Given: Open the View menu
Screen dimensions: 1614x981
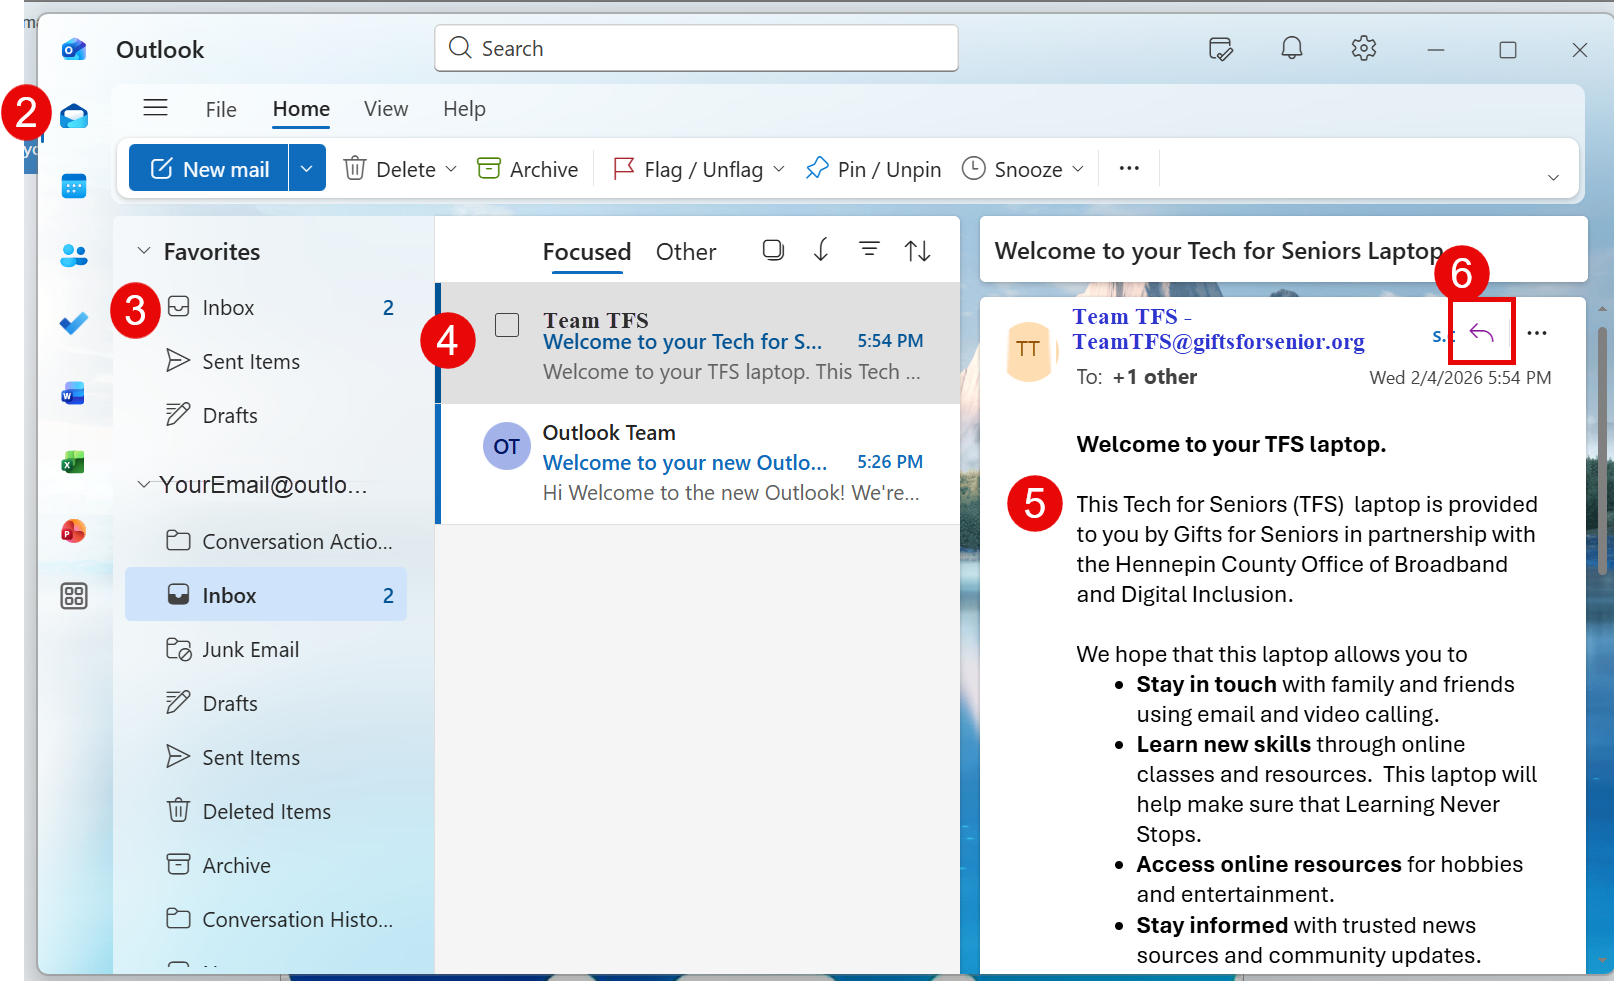Looking at the screenshot, I should 386,109.
